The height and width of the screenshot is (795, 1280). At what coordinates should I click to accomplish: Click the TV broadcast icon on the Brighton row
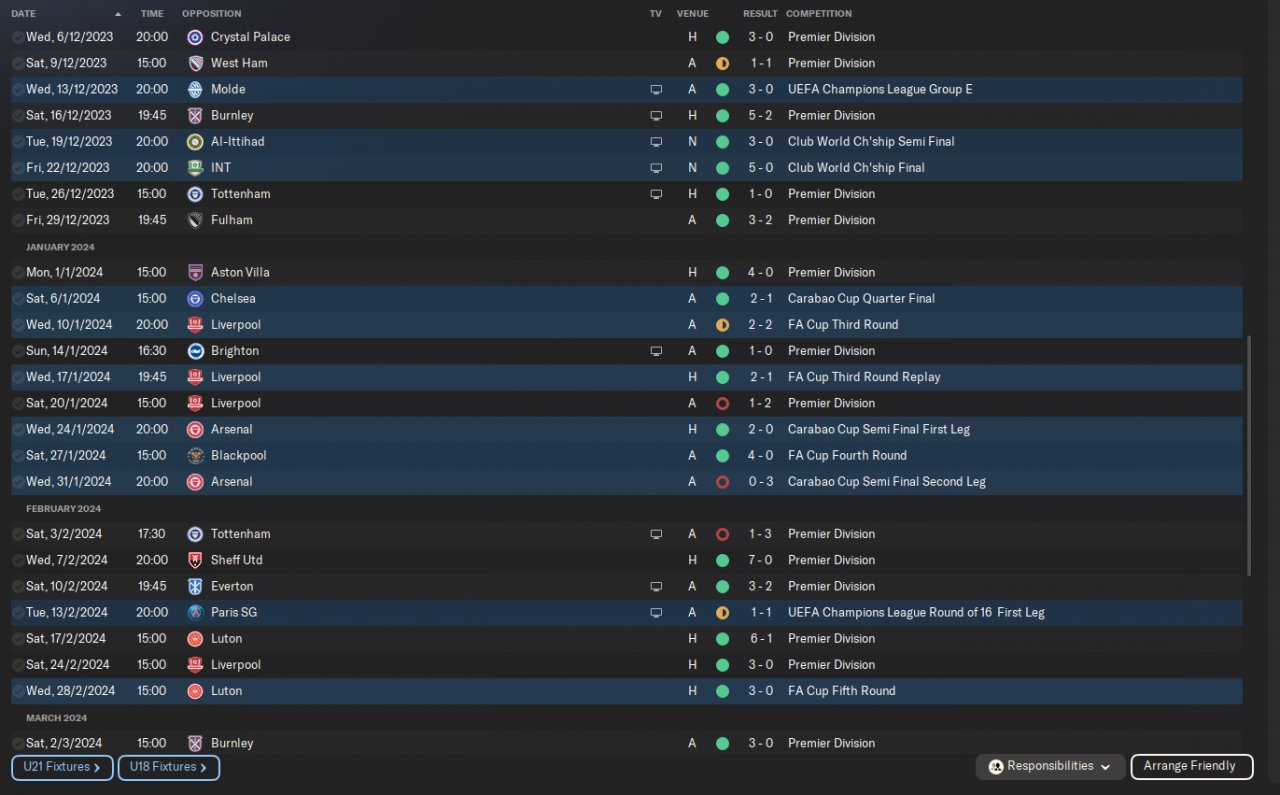(x=656, y=351)
